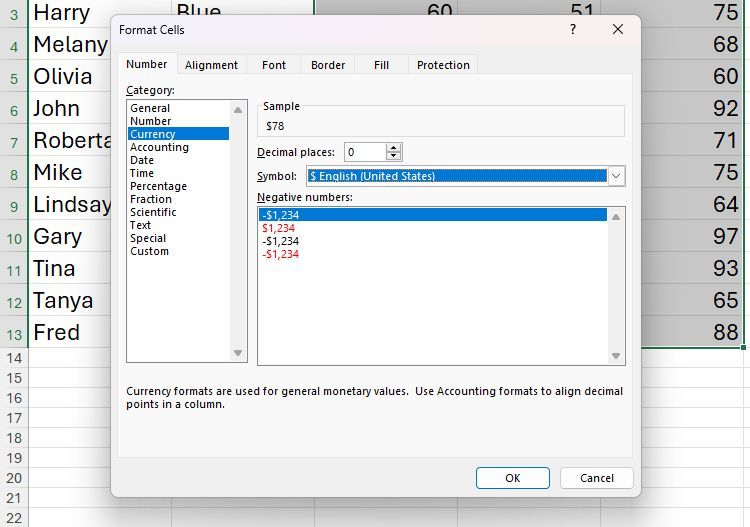The height and width of the screenshot is (527, 750).
Task: Switch to the Fill tab
Action: 381,65
